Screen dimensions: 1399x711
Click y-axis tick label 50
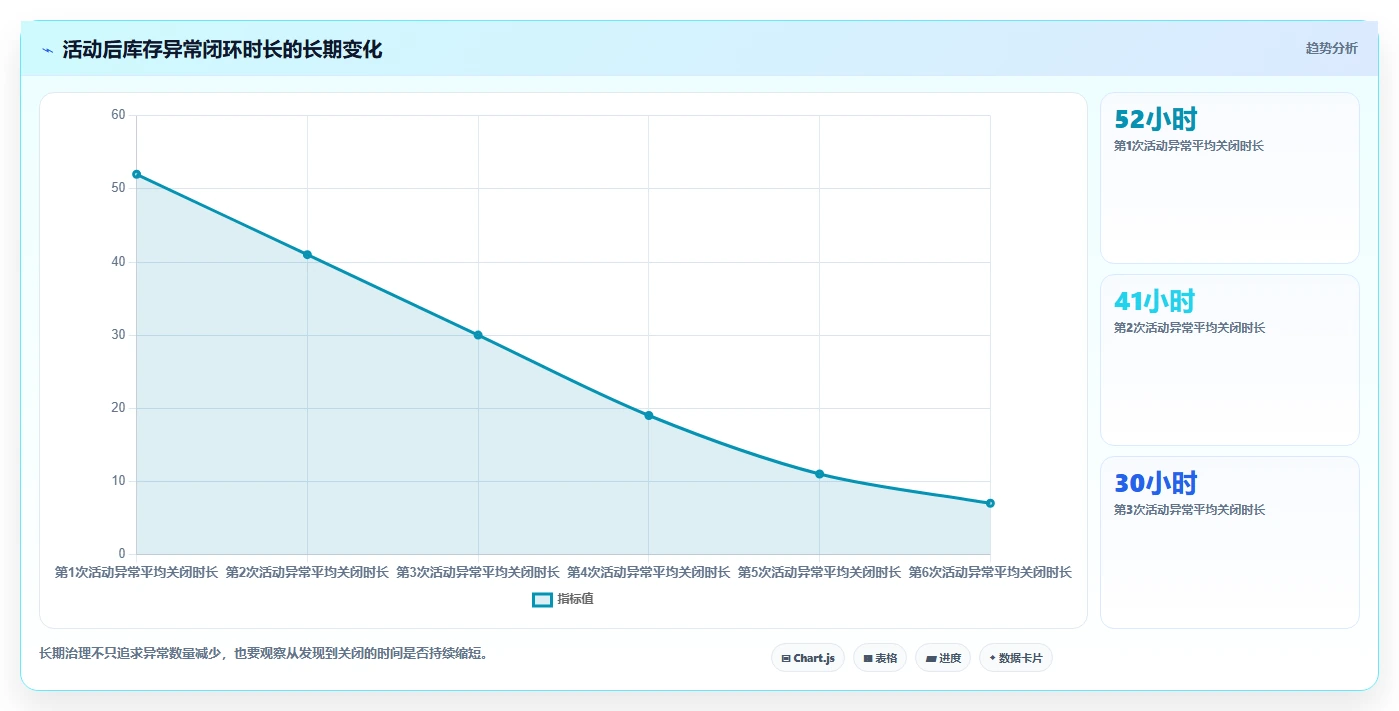click(118, 188)
